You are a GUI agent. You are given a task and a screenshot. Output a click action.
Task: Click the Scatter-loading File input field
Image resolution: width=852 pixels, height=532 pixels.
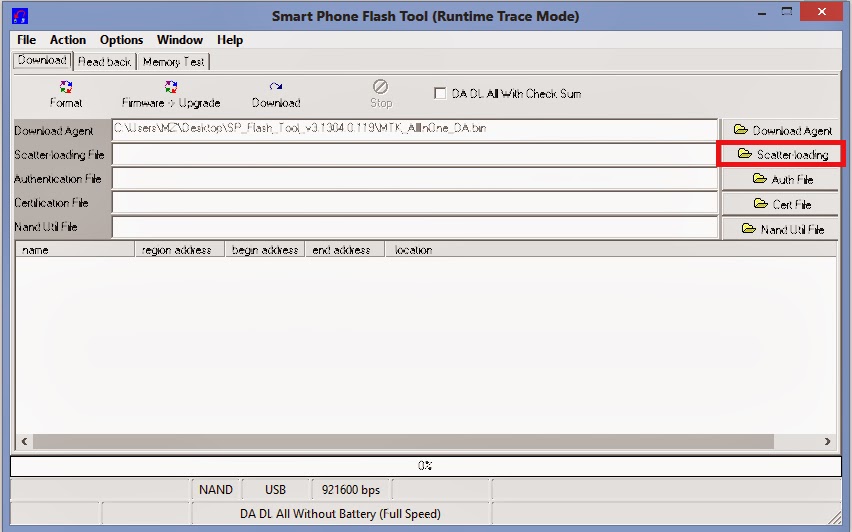[x=414, y=155]
